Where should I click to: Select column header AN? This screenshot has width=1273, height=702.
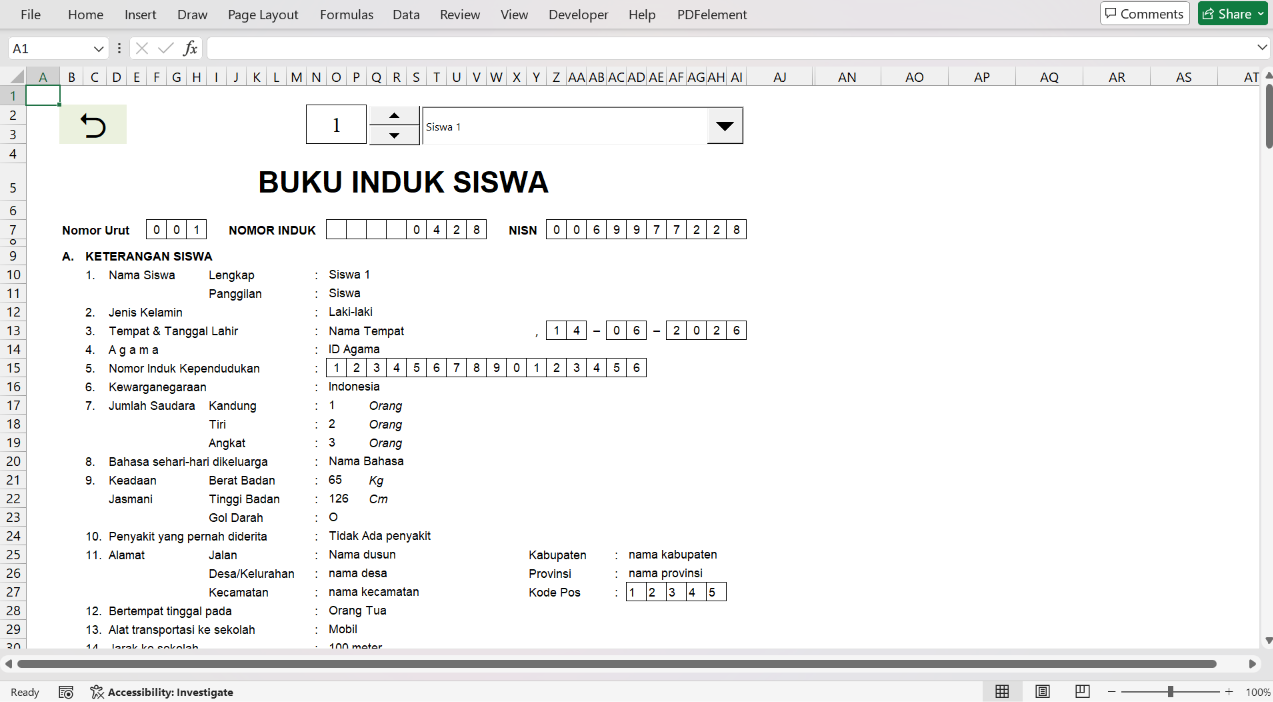point(847,77)
